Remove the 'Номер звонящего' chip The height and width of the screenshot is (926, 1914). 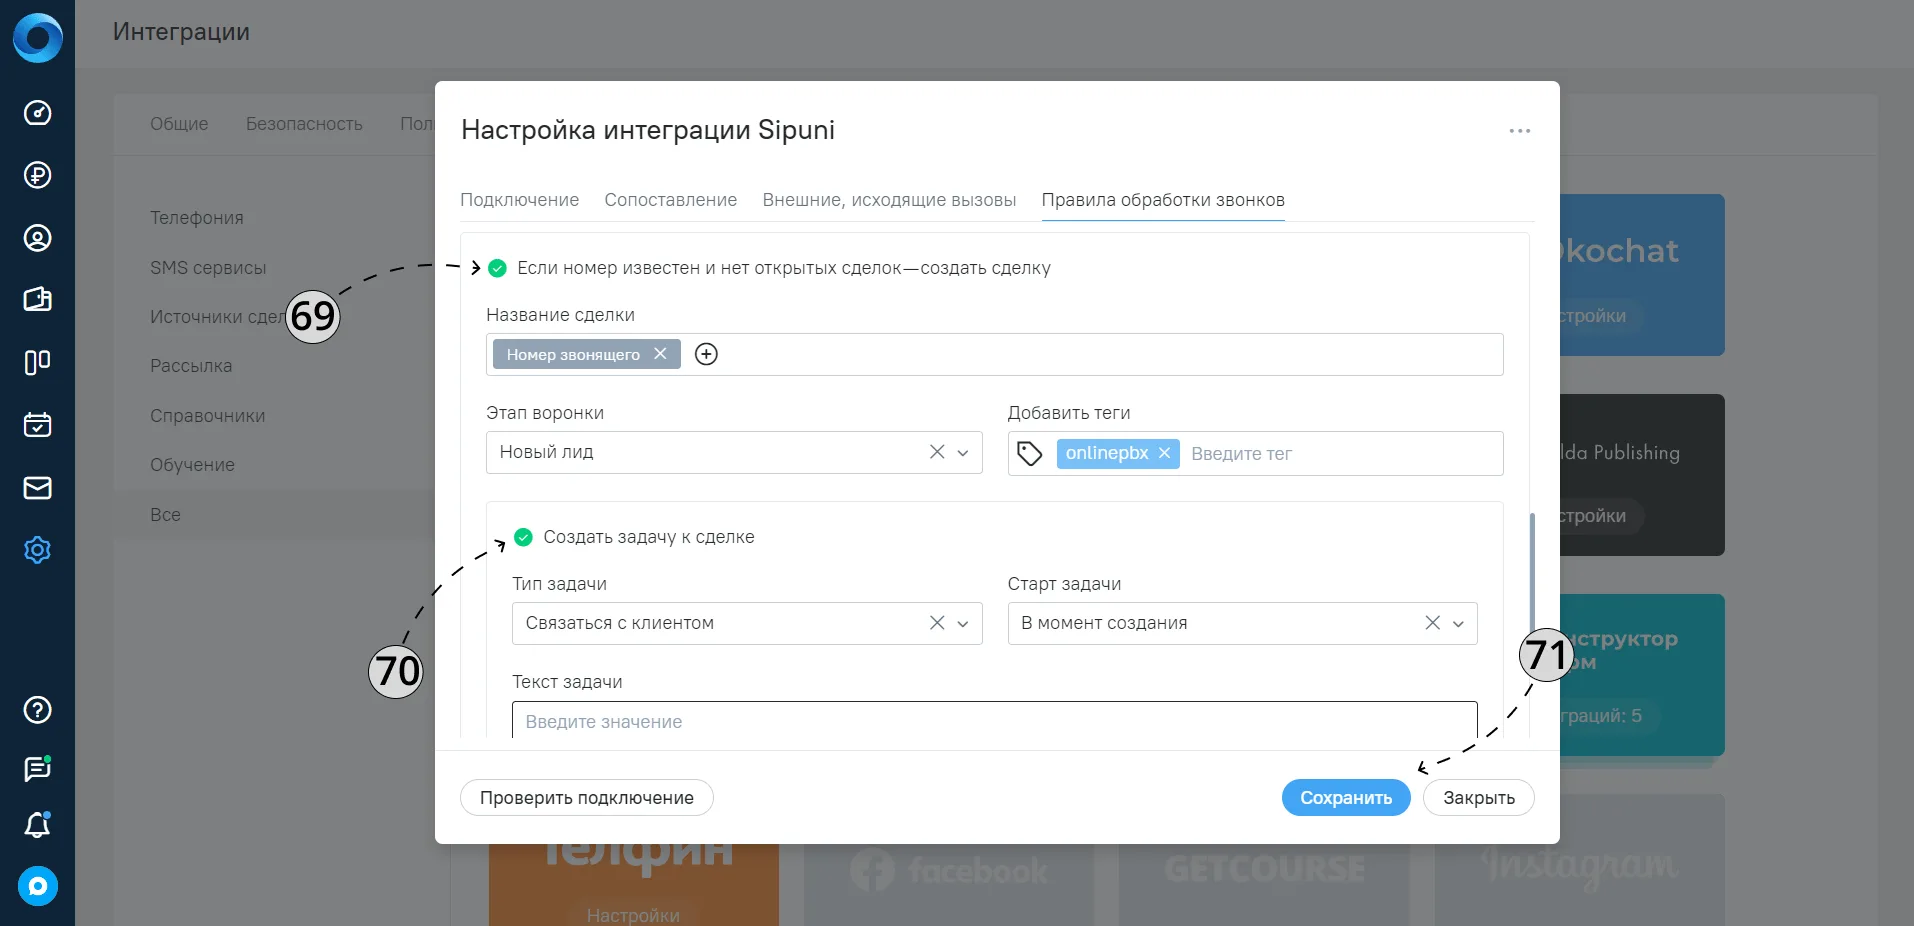[x=660, y=354]
